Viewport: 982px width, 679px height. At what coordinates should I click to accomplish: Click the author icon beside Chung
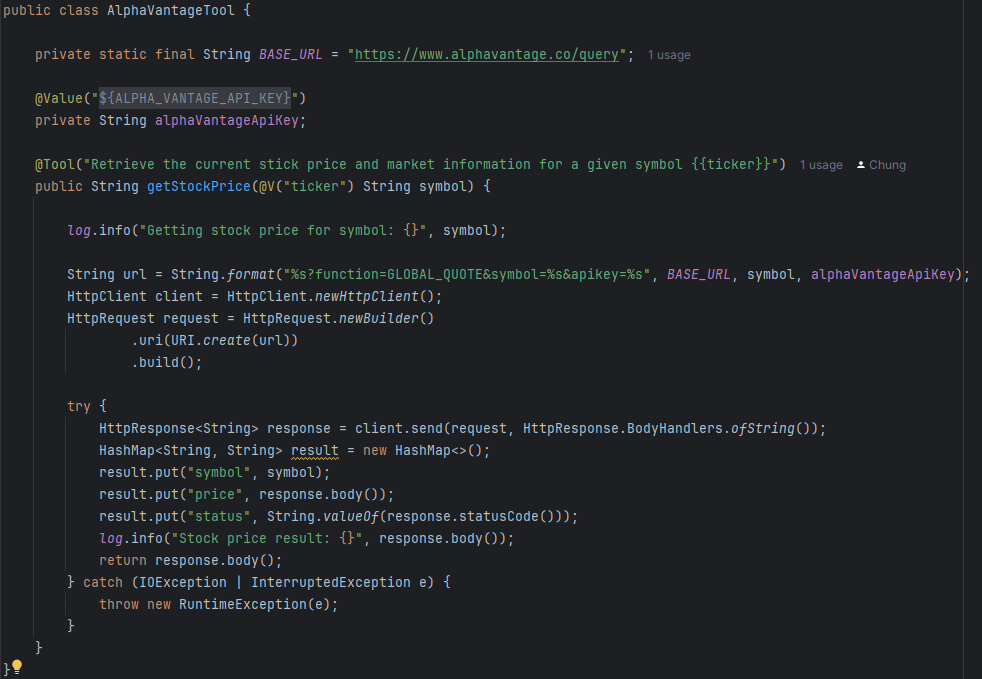click(861, 165)
